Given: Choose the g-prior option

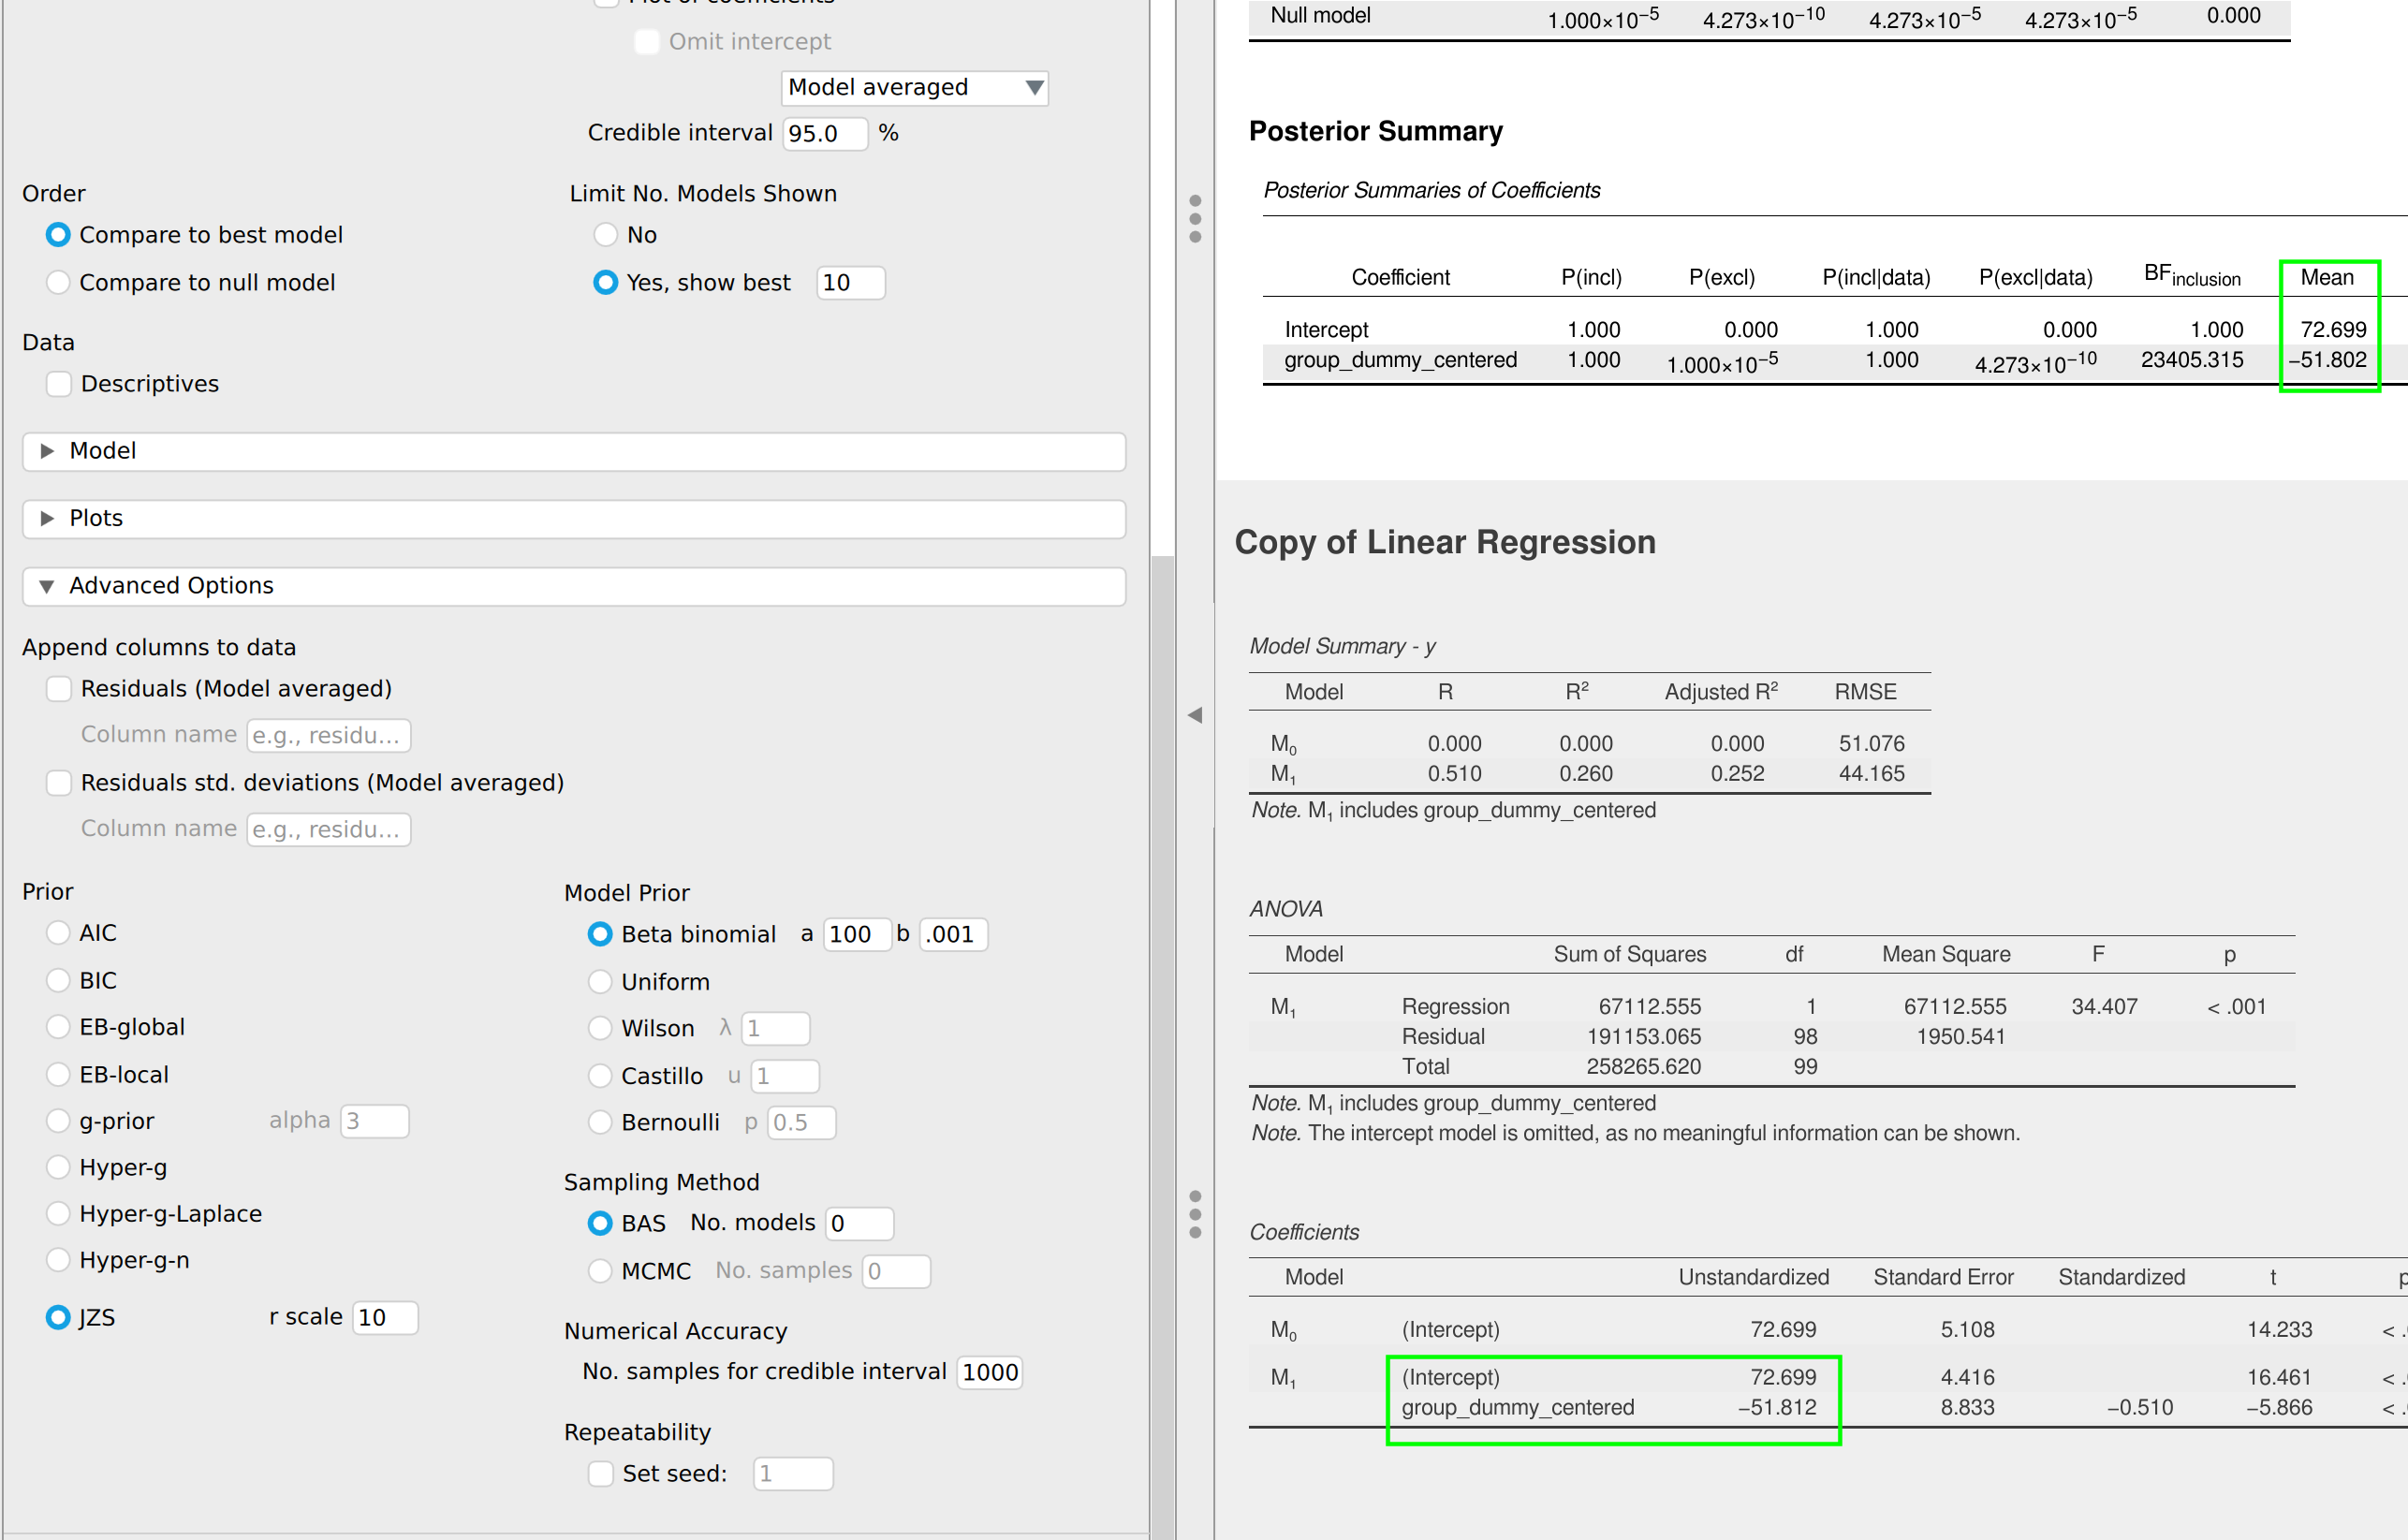Looking at the screenshot, I should pyautogui.click(x=58, y=1121).
